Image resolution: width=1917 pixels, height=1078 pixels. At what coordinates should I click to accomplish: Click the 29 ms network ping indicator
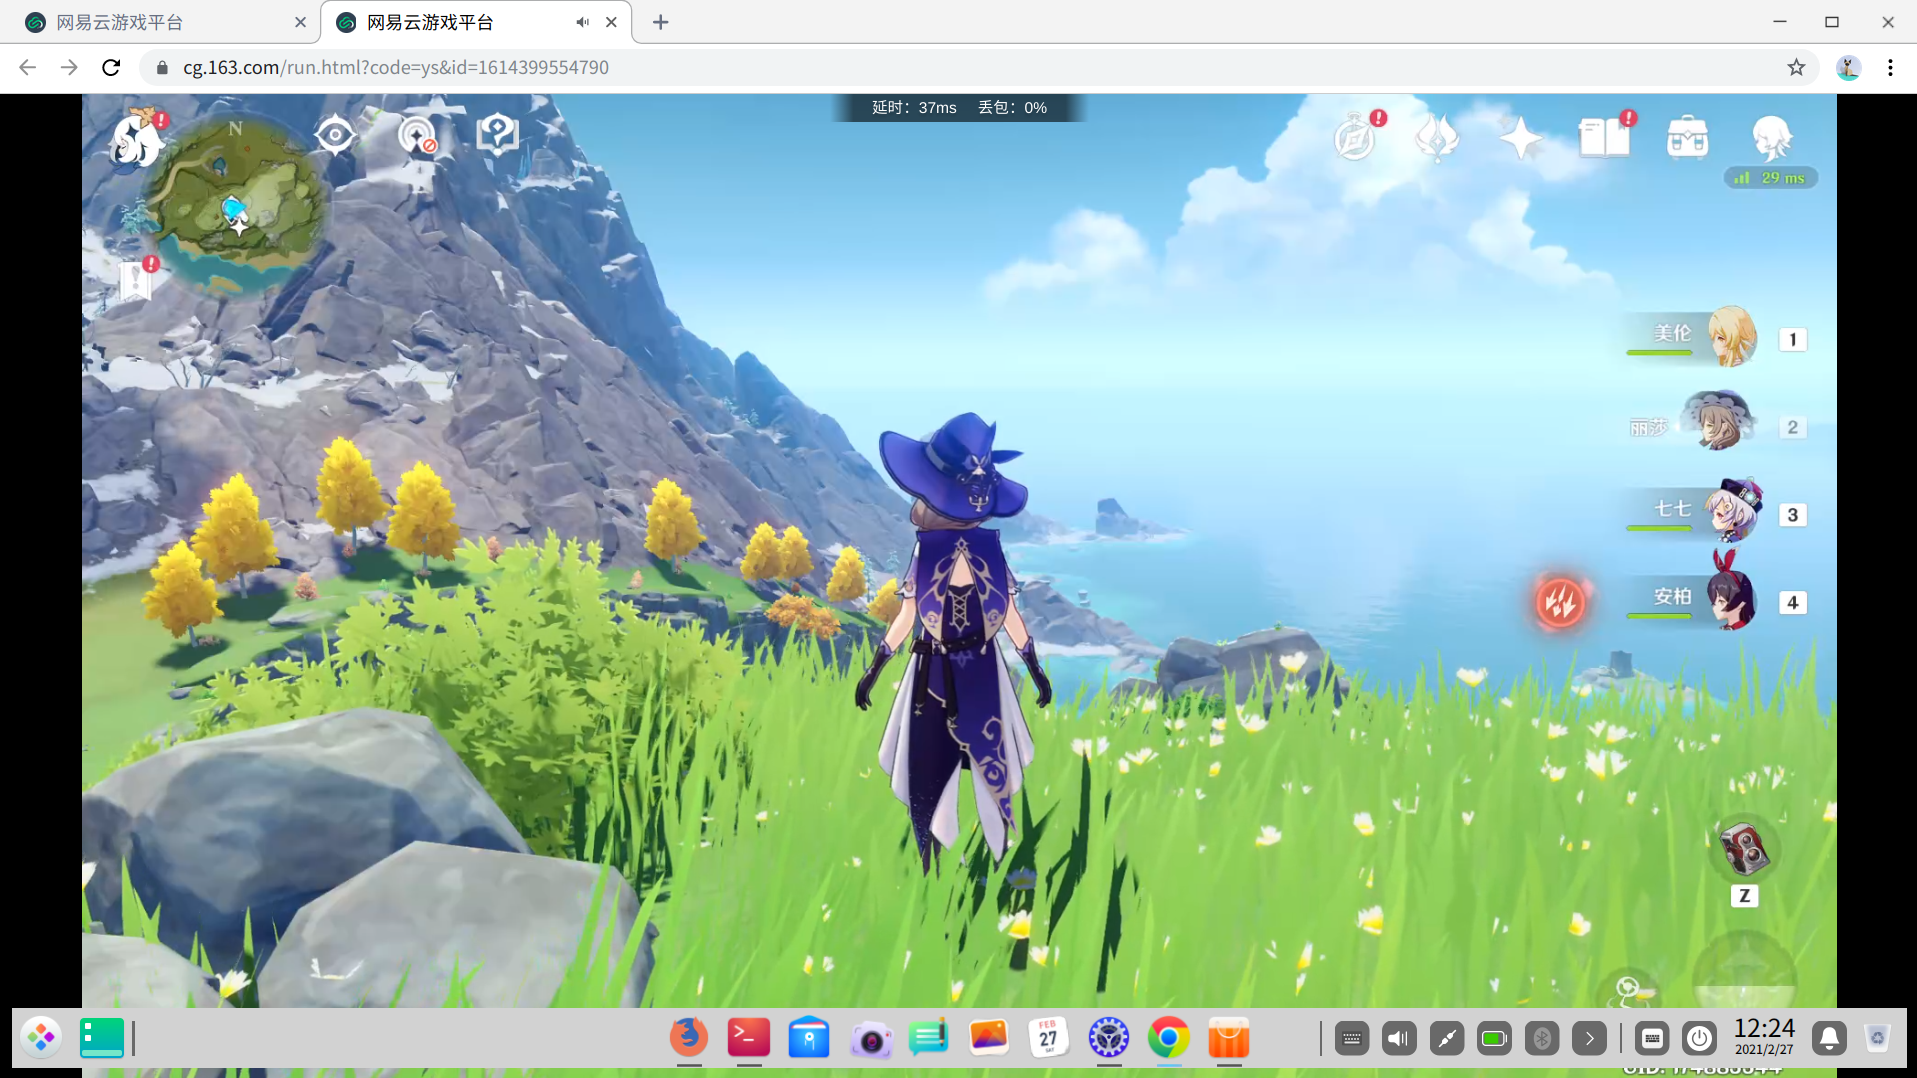[x=1771, y=178]
